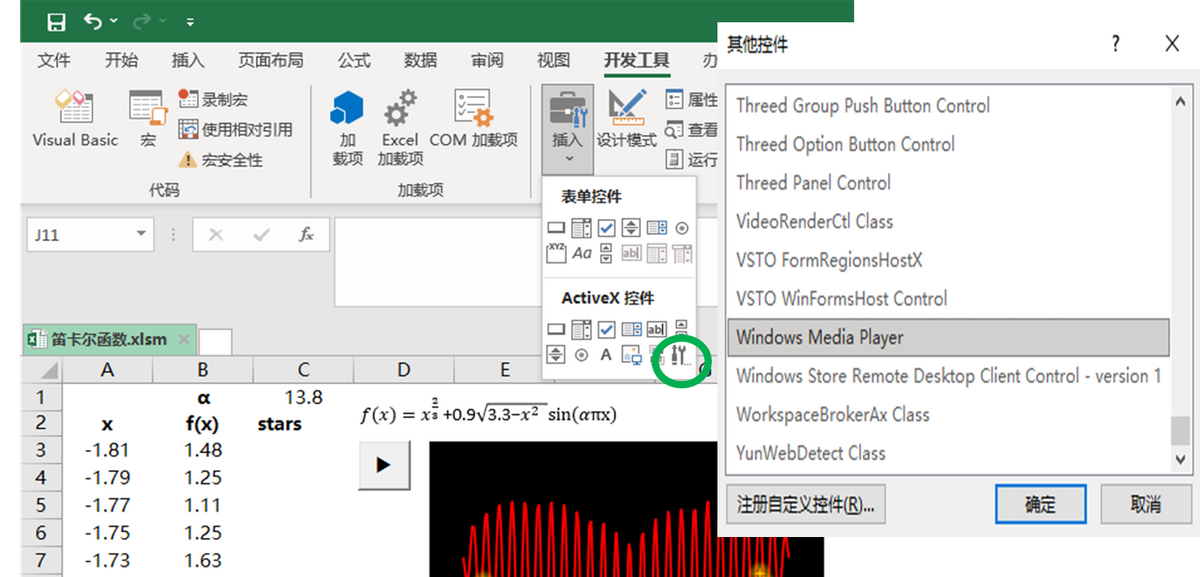Image resolution: width=1200 pixels, height=577 pixels.
Task: Click the controls list scrollbar thumb
Action: coord(1181,431)
